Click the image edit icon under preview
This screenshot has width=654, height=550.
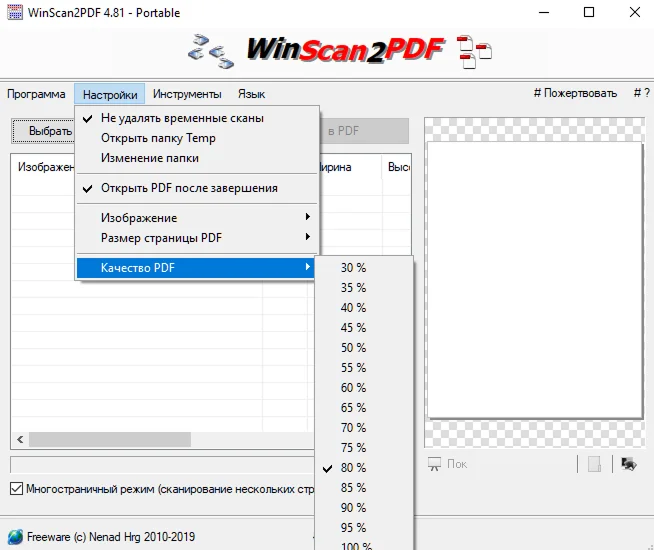pos(629,464)
